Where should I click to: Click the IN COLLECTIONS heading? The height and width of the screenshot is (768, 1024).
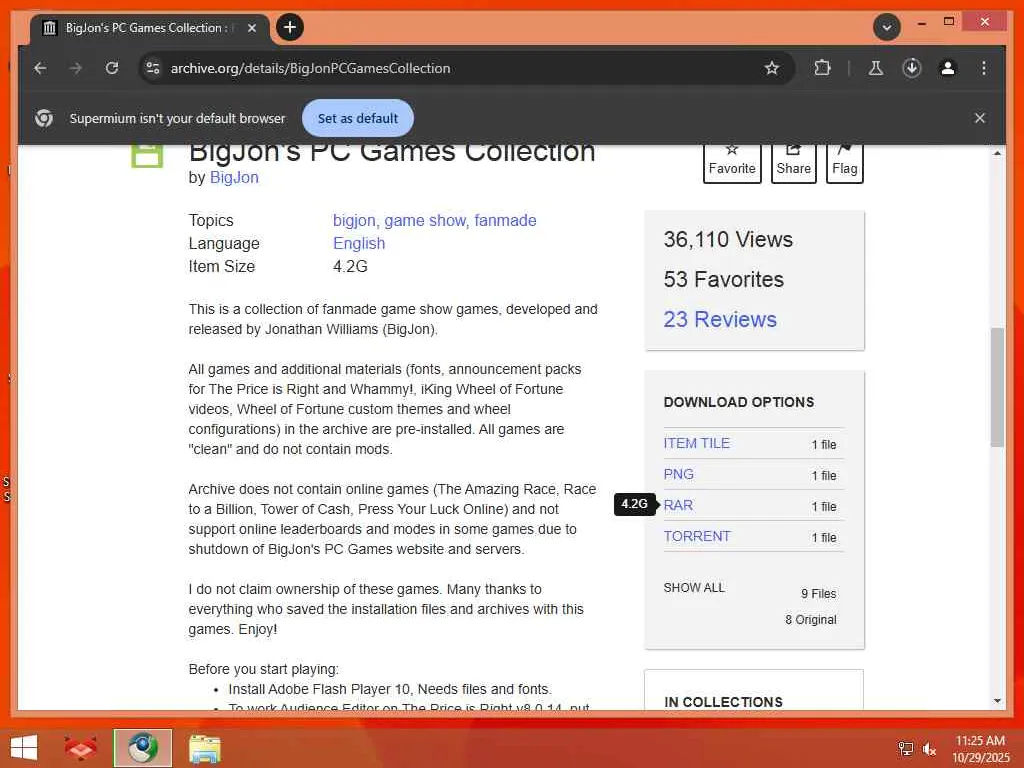[x=723, y=702]
